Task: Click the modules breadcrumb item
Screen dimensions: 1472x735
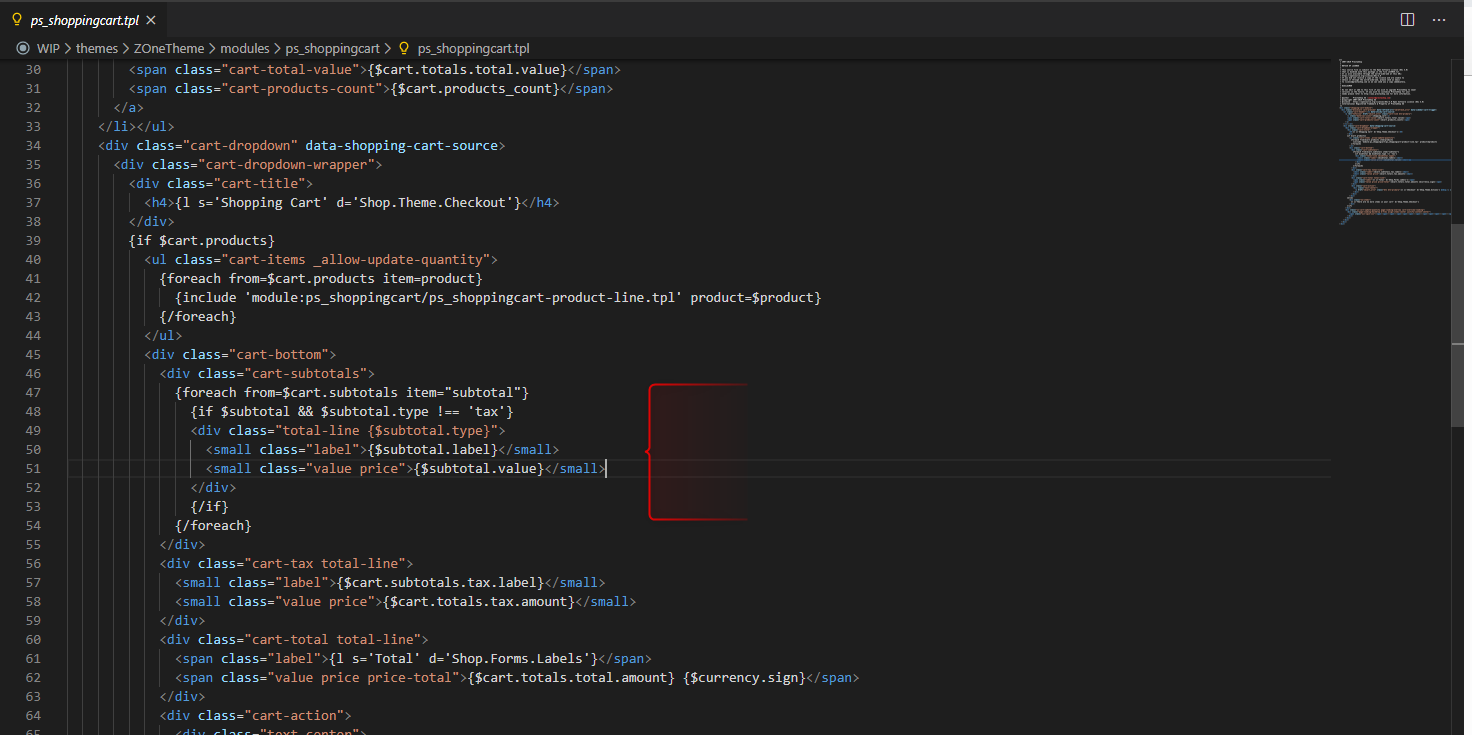Action: 244,48
